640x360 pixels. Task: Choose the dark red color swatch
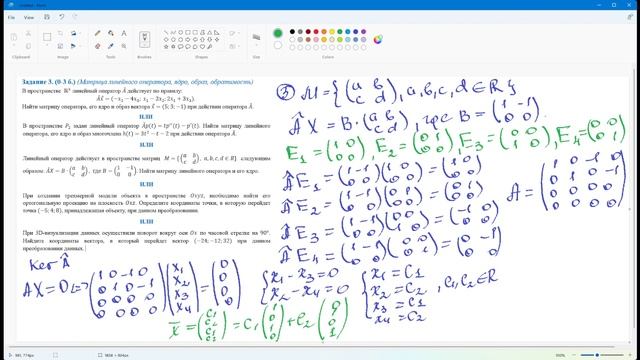pyautogui.click(x=308, y=31)
